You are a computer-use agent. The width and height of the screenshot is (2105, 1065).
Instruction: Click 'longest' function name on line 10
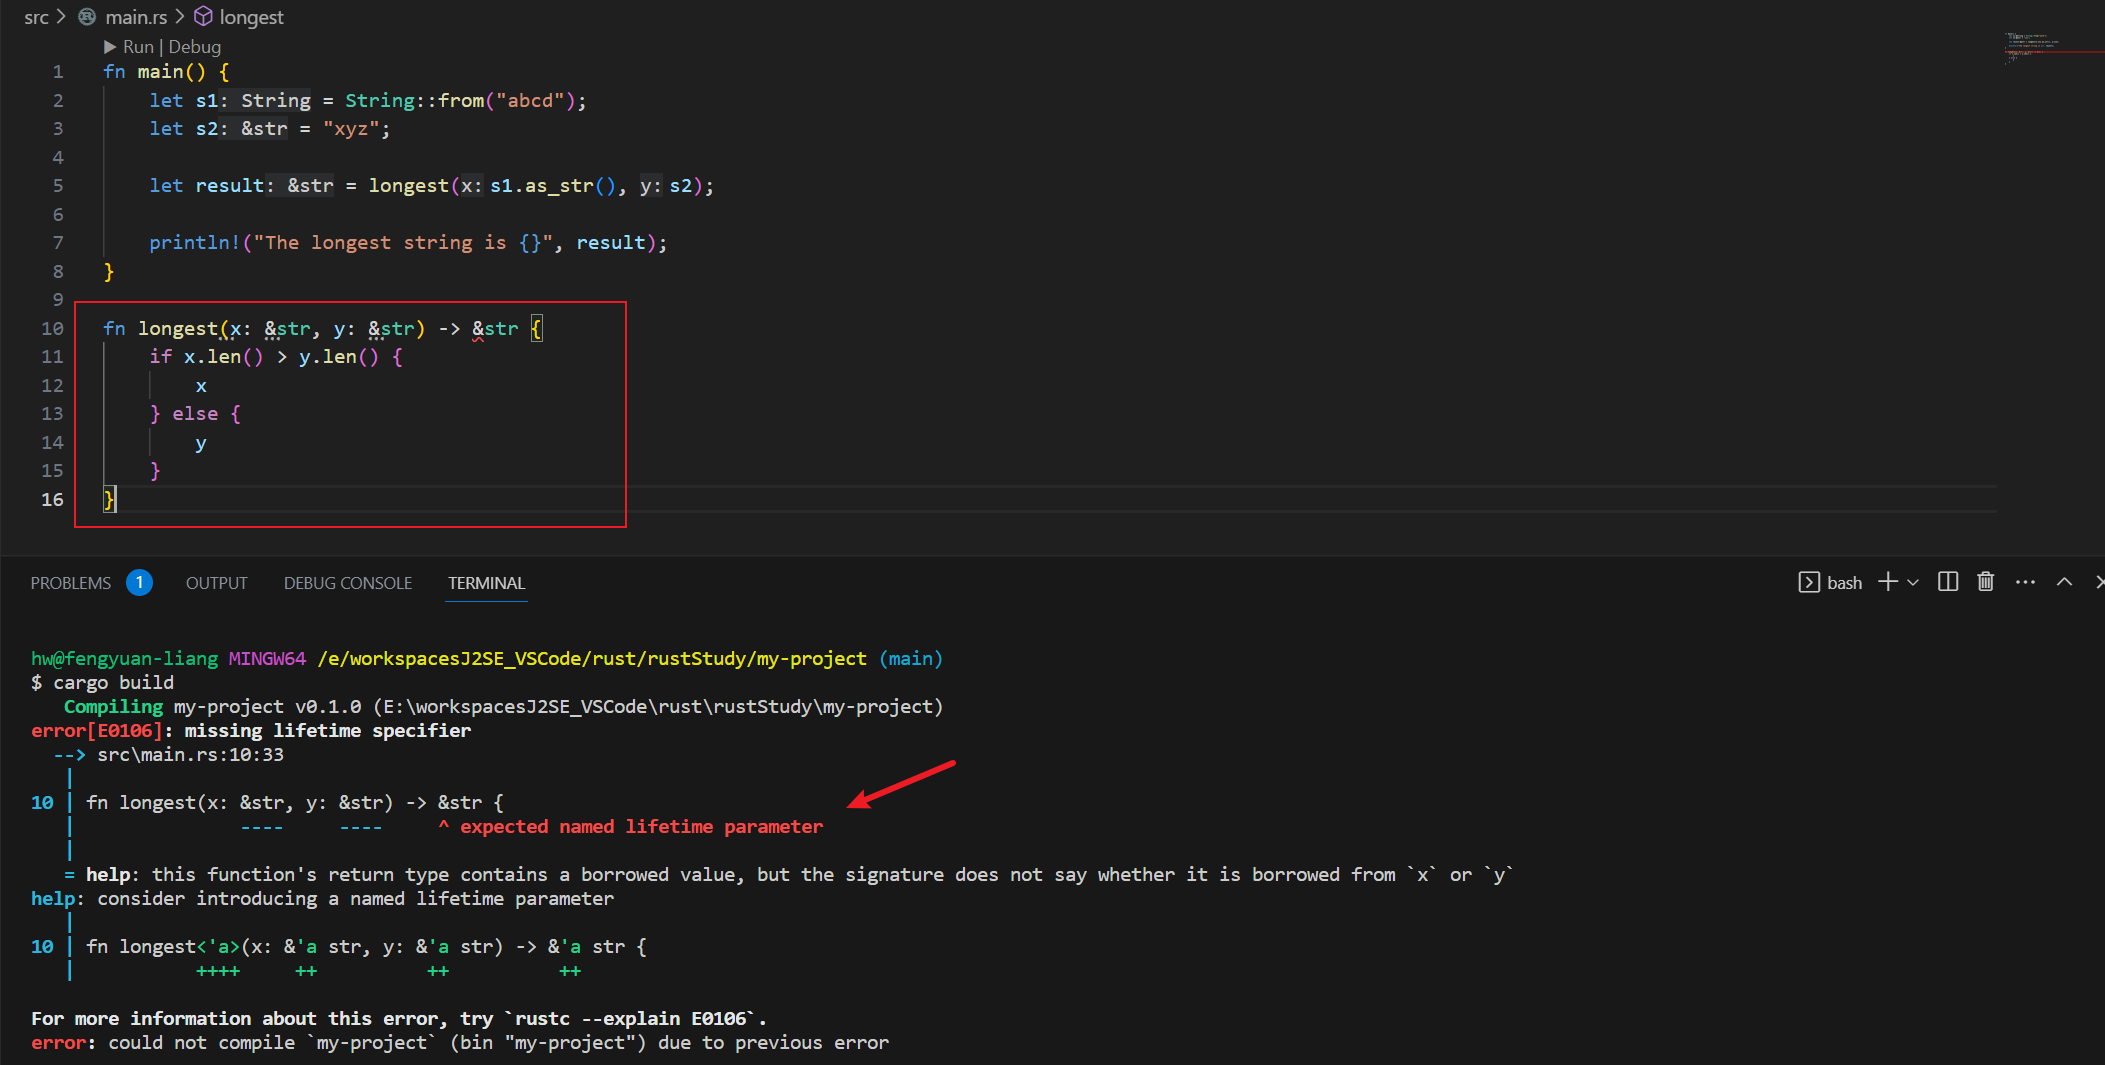coord(178,329)
